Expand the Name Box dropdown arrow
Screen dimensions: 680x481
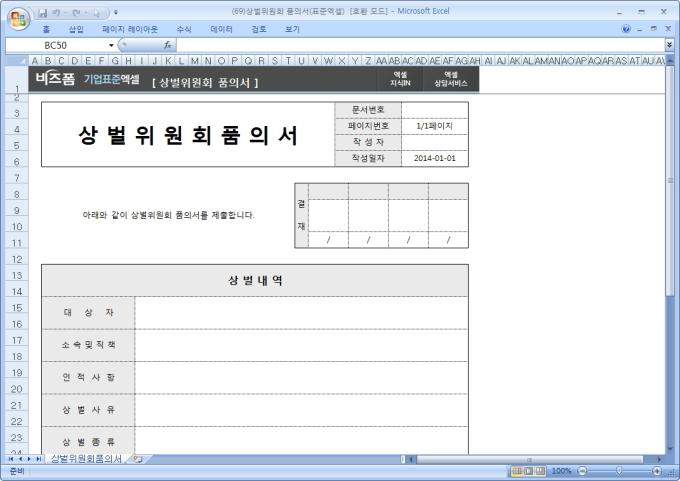111,45
